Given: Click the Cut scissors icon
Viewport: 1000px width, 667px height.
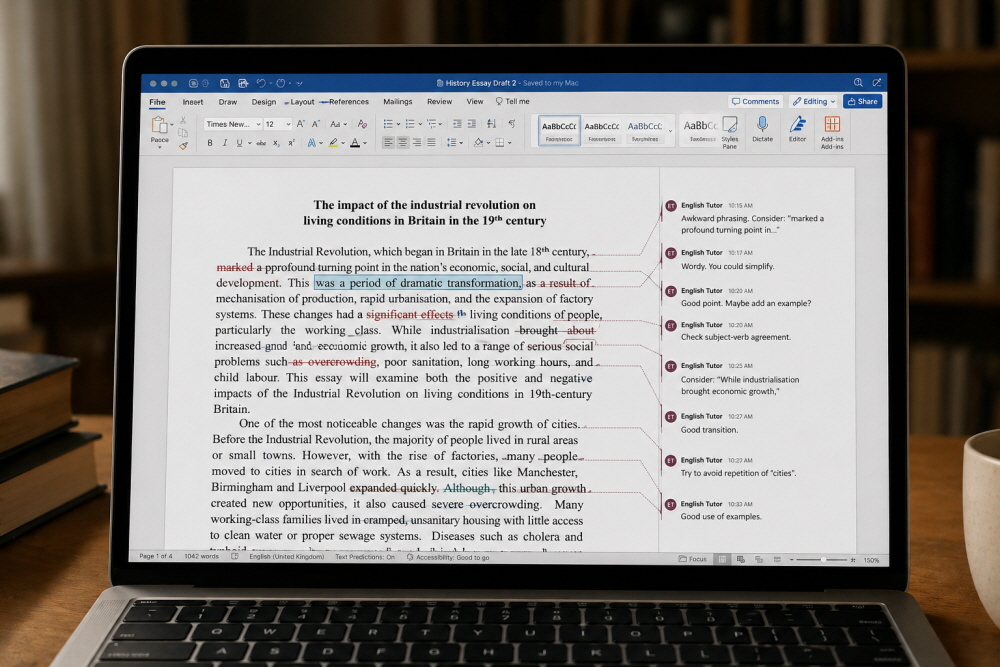Looking at the screenshot, I should [x=183, y=120].
